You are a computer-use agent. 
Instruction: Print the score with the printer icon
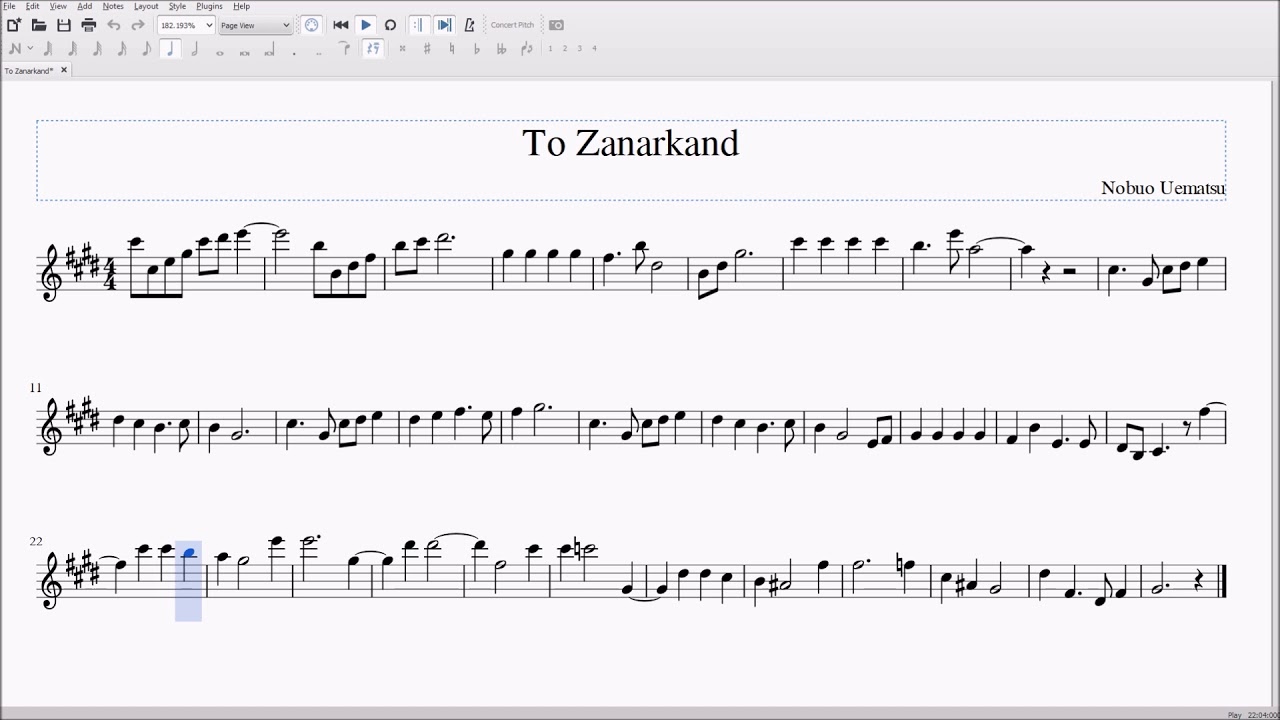click(88, 25)
